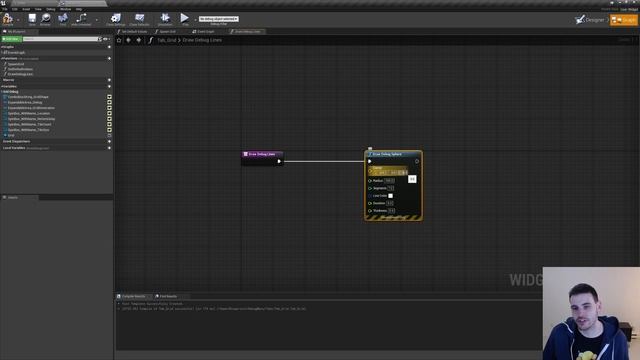Click the Thickness pin circle on Draw Debug Sphere
This screenshot has width=640, height=360.
(370, 211)
